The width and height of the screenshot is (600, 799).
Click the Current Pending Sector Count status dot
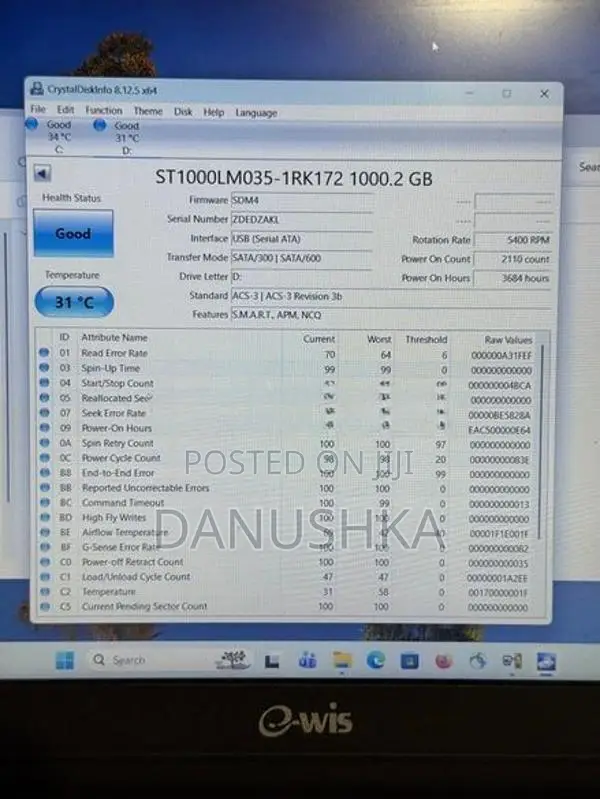click(45, 606)
